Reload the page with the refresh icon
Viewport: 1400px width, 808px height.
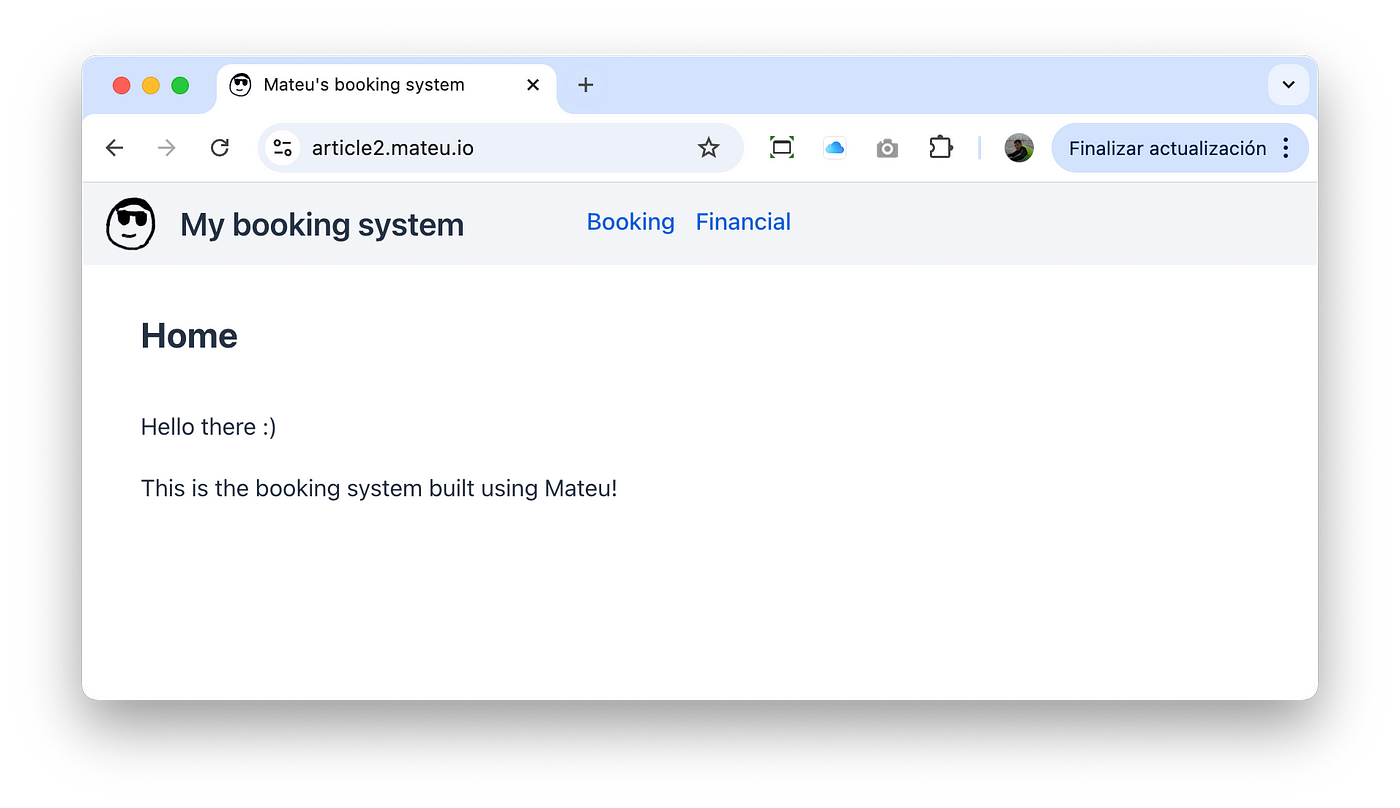click(x=220, y=148)
